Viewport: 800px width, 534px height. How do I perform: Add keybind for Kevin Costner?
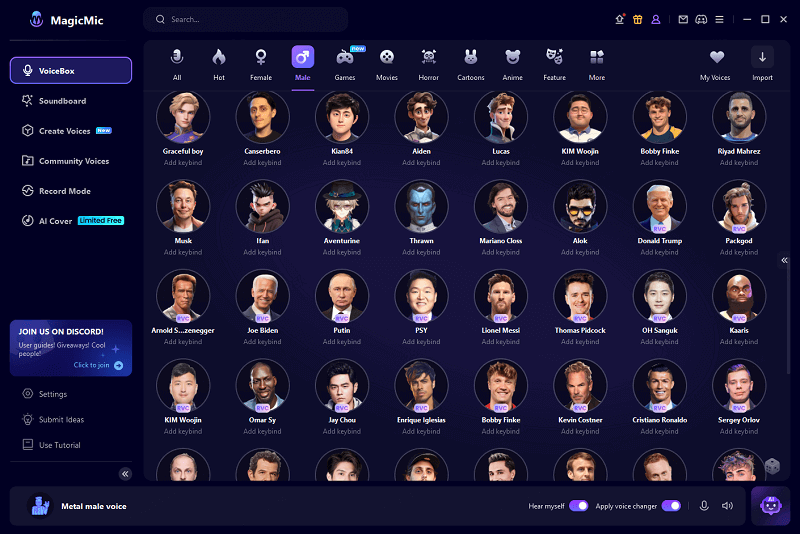coord(580,431)
